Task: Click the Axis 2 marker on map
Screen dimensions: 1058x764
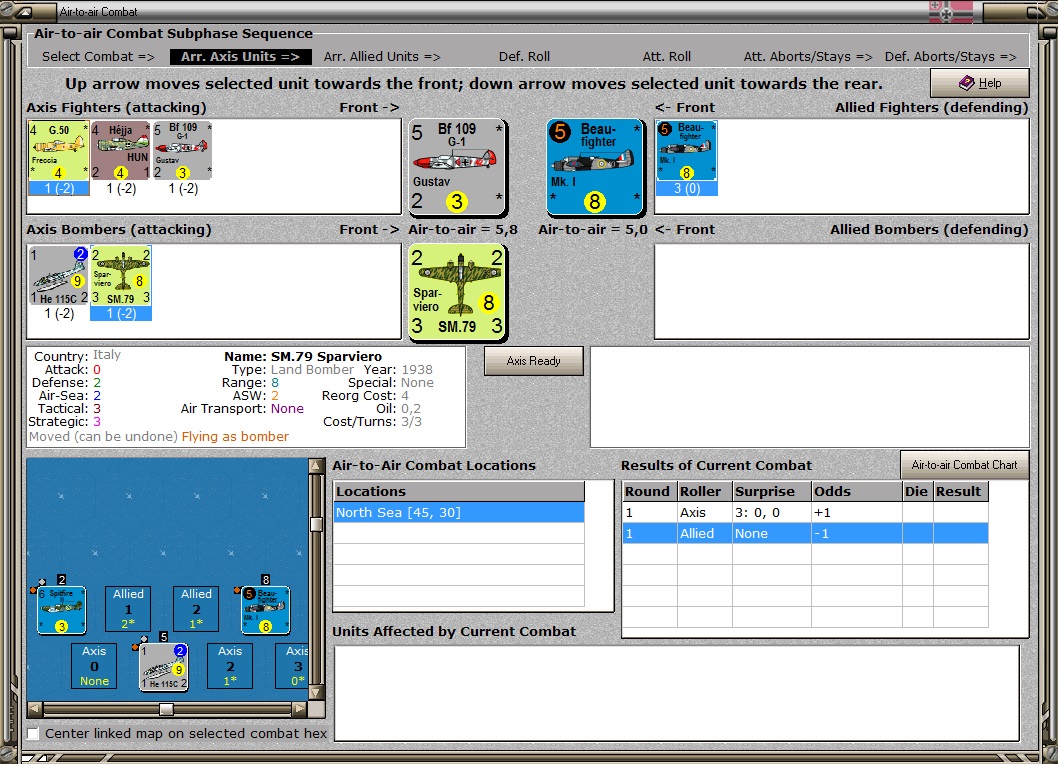Action: pos(230,666)
